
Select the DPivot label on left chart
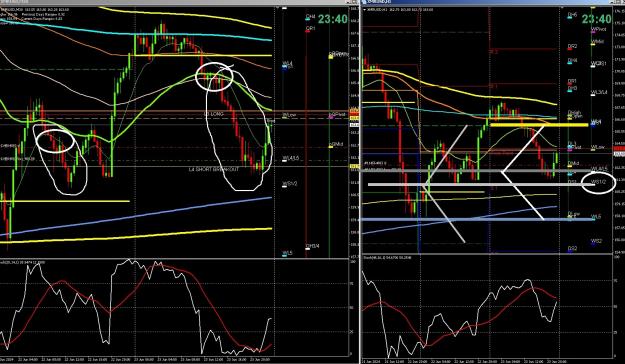coord(337,115)
